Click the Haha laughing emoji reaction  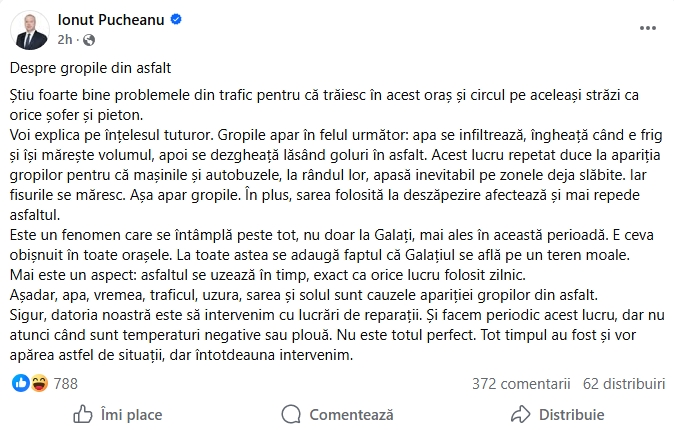(38, 383)
